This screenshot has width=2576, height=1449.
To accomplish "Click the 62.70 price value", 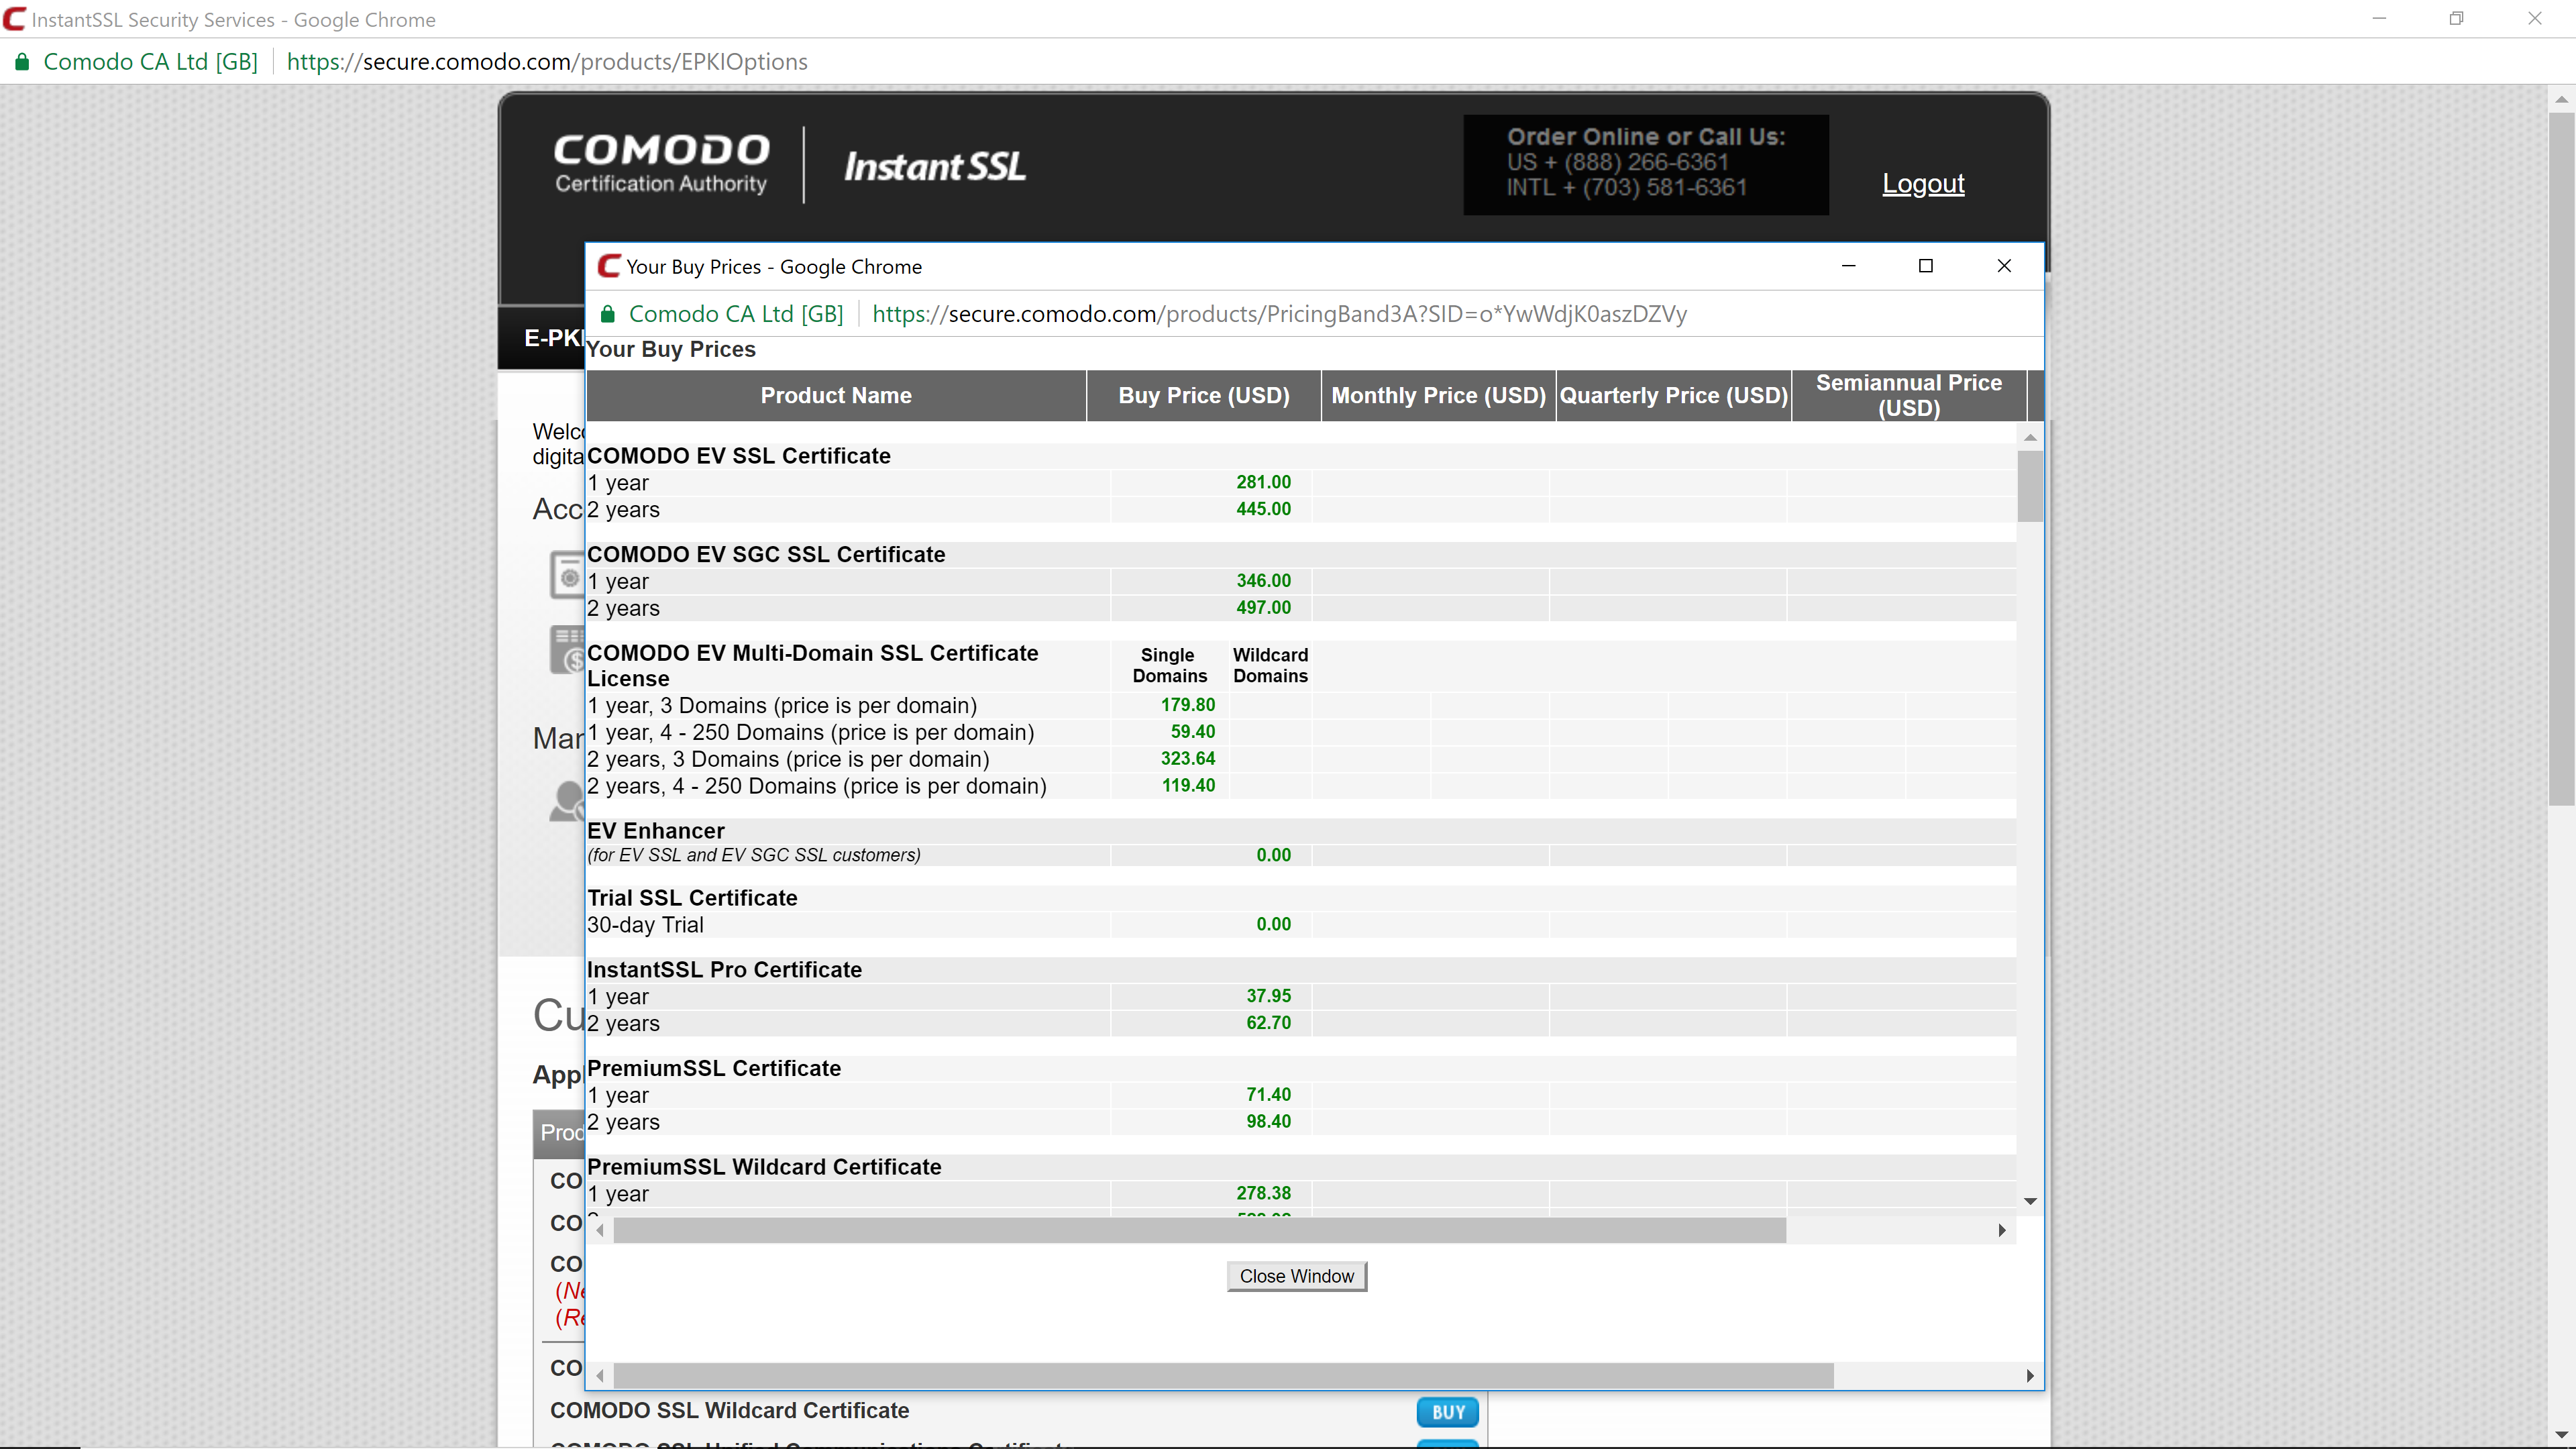I will coord(1268,1023).
